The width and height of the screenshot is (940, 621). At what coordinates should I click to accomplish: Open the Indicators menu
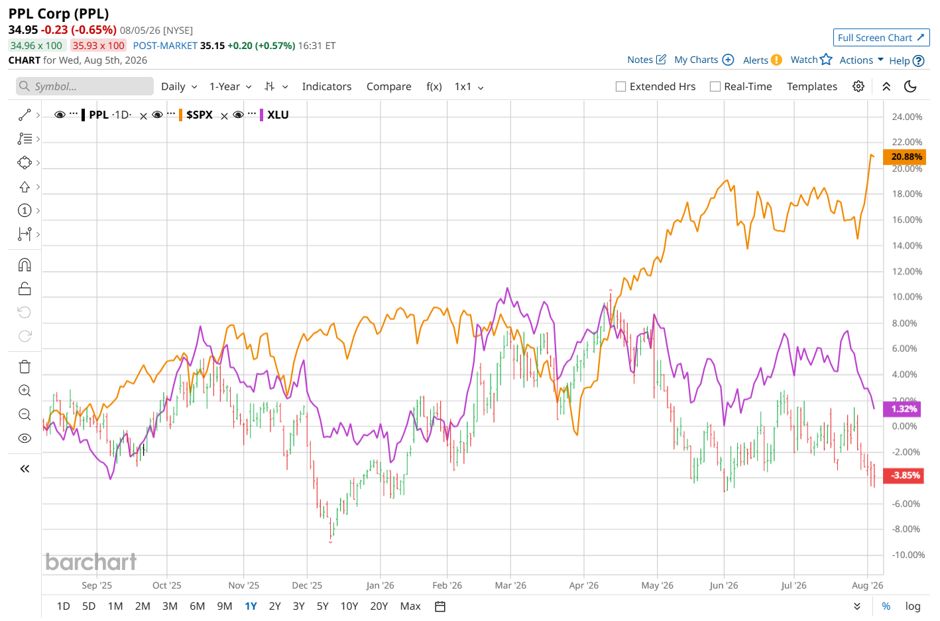tap(327, 86)
